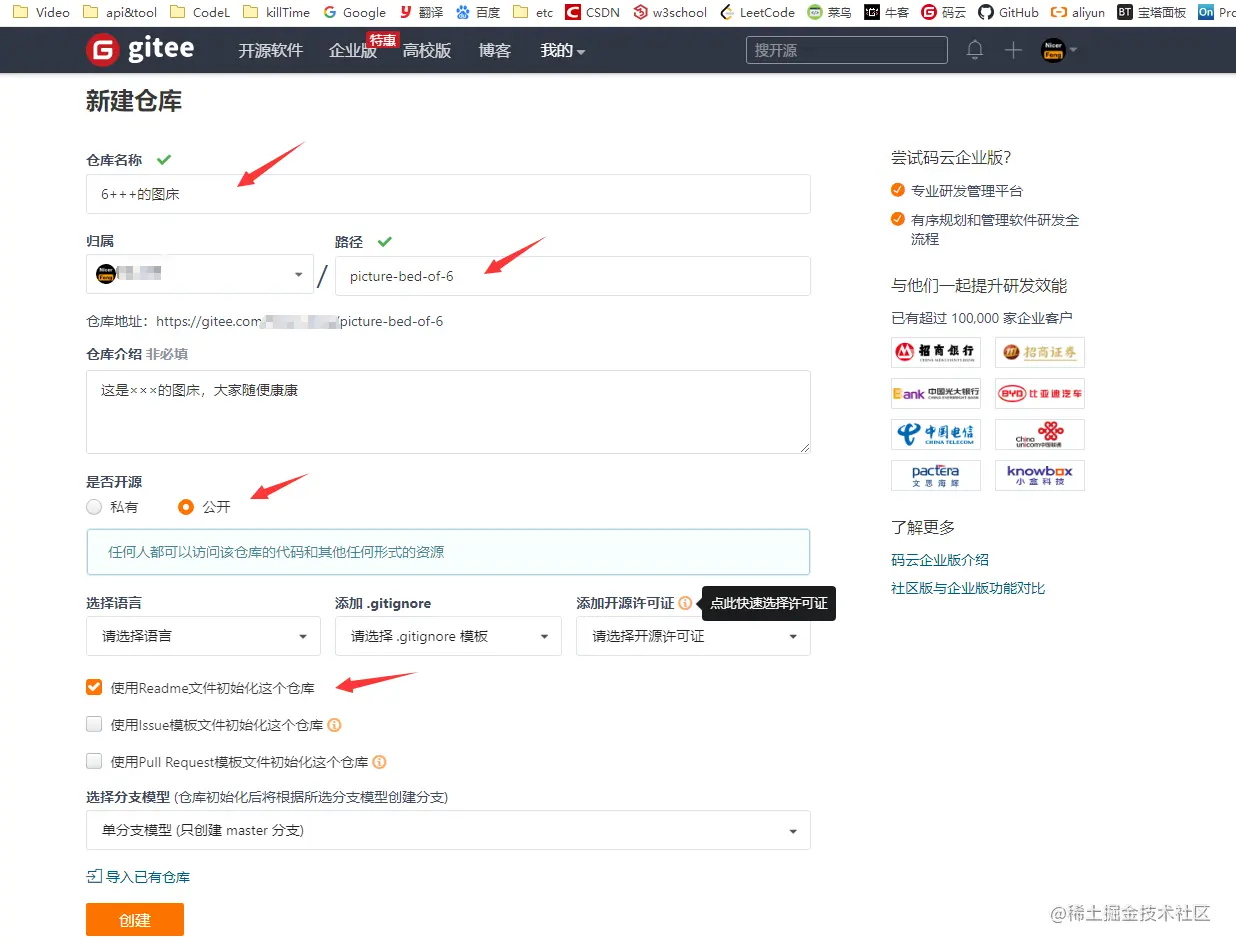
Task: Click info icon next to Issue模板 option
Action: [335, 725]
